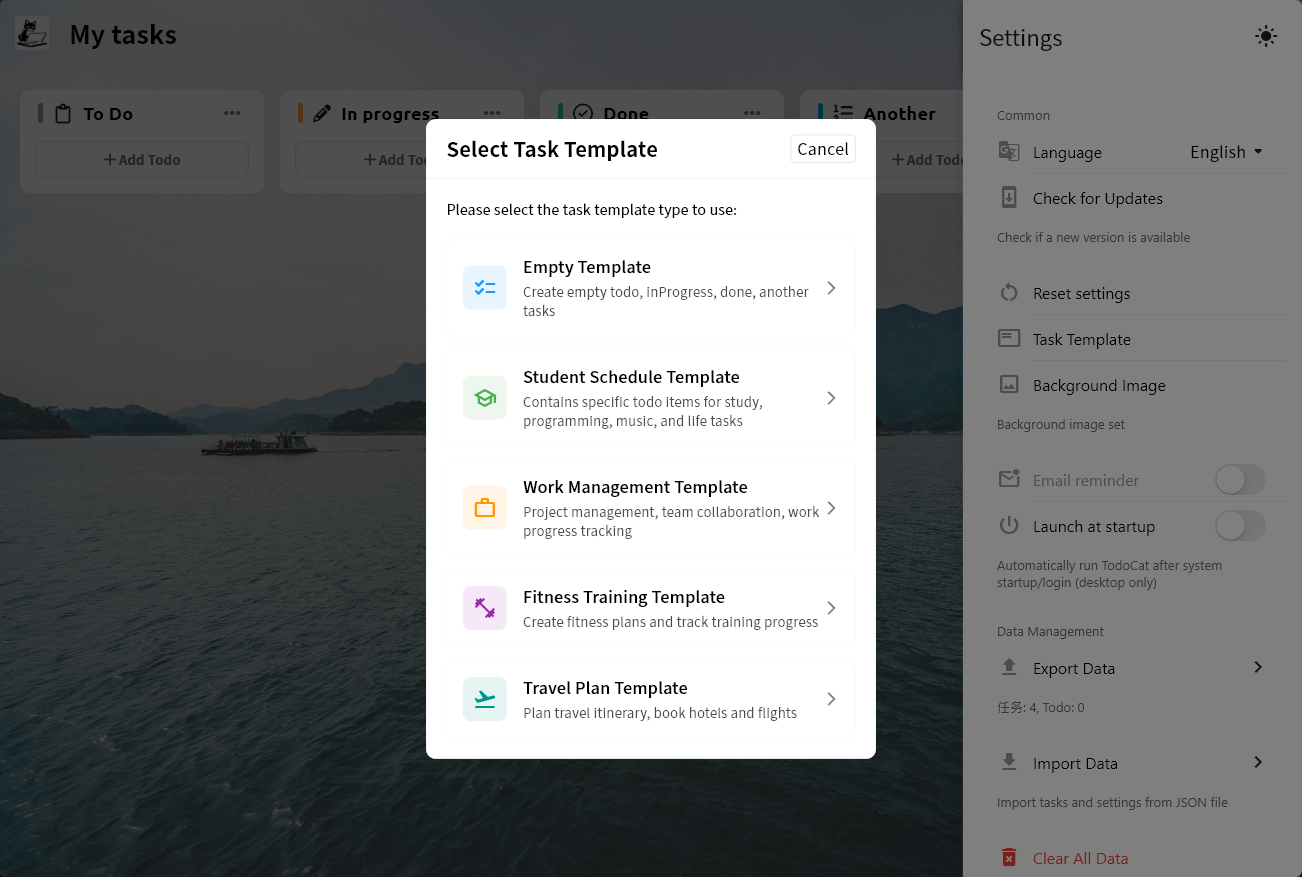
Task: Click the Student Schedule graduation cap icon
Action: (x=485, y=398)
